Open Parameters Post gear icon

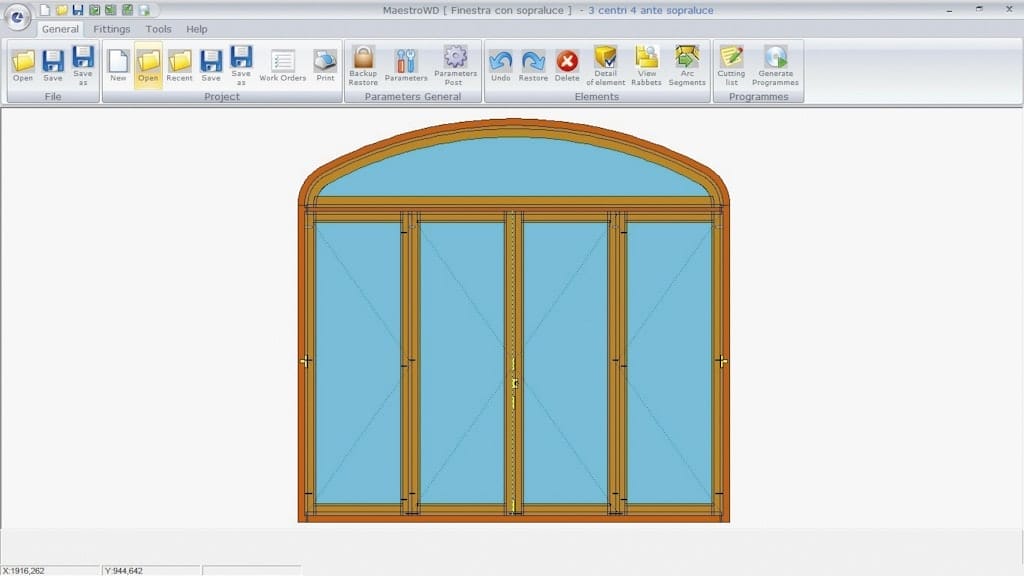[x=455, y=65]
